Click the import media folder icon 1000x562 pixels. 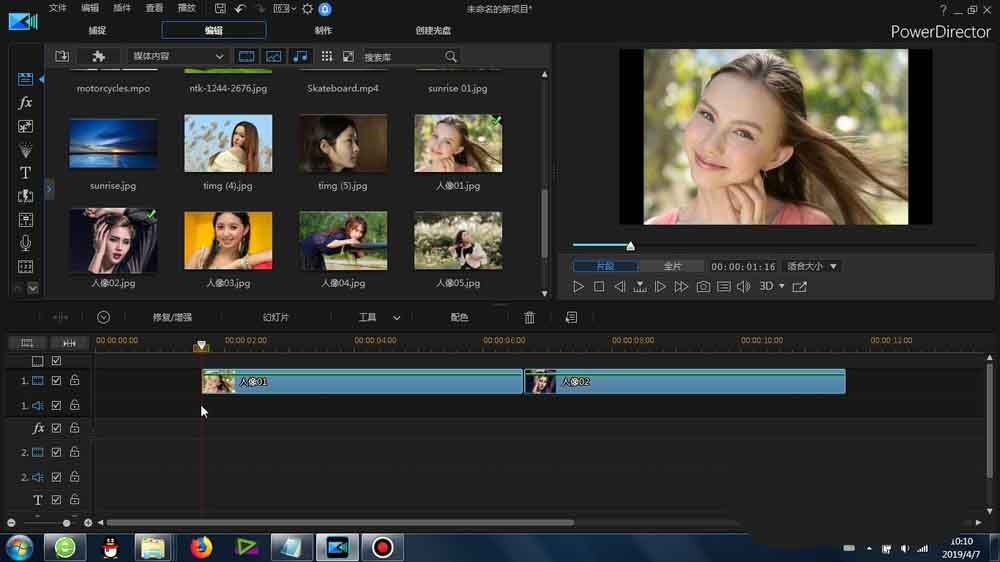click(62, 56)
